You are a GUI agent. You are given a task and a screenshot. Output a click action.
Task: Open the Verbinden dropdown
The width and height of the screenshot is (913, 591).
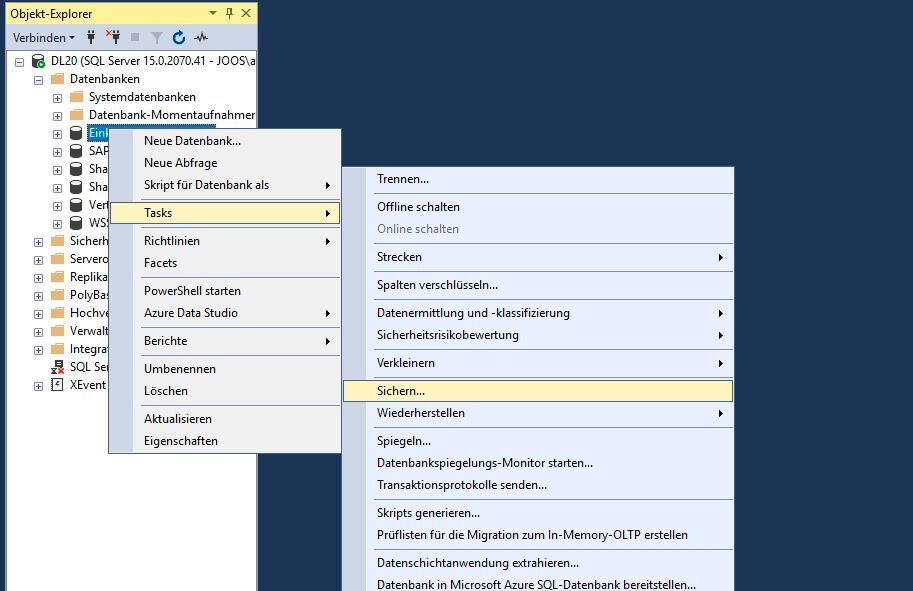[x=43, y=37]
